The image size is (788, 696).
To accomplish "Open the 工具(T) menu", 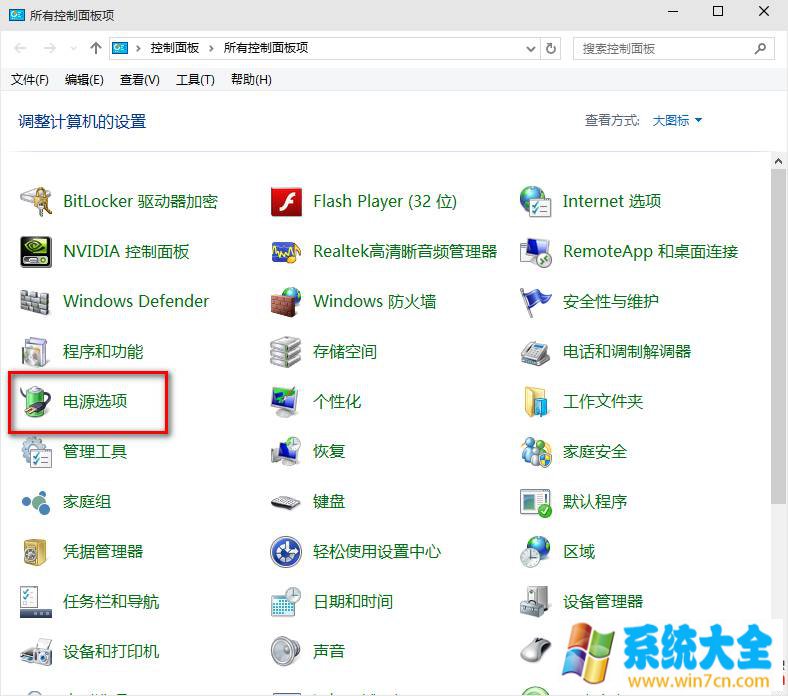I will click(195, 79).
